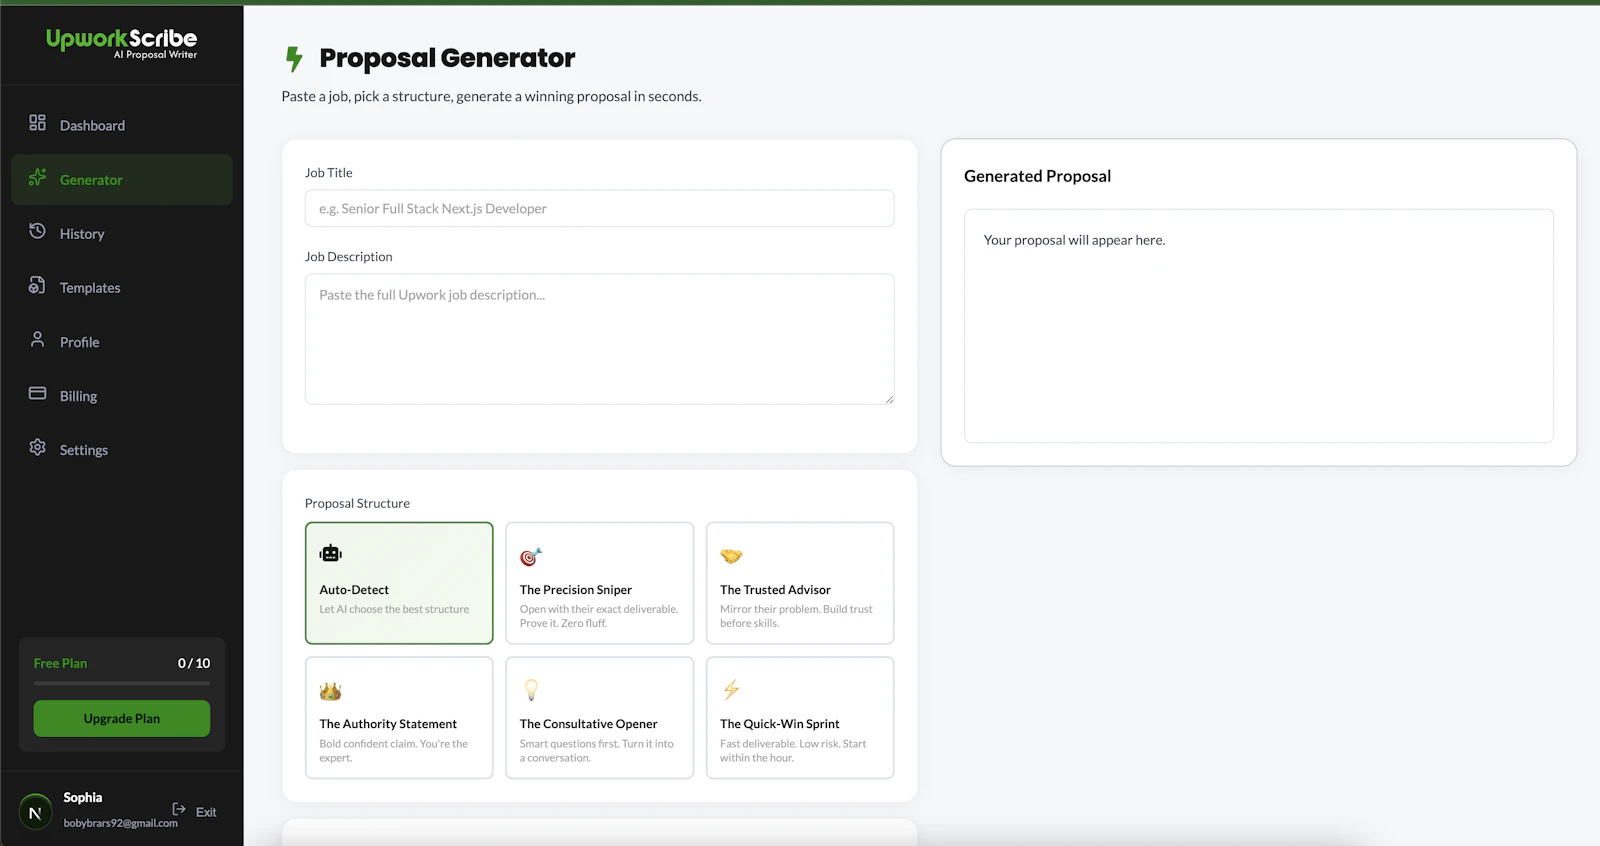The width and height of the screenshot is (1600, 846).
Task: Click the robot icon on Auto-Detect card
Action: click(x=331, y=553)
